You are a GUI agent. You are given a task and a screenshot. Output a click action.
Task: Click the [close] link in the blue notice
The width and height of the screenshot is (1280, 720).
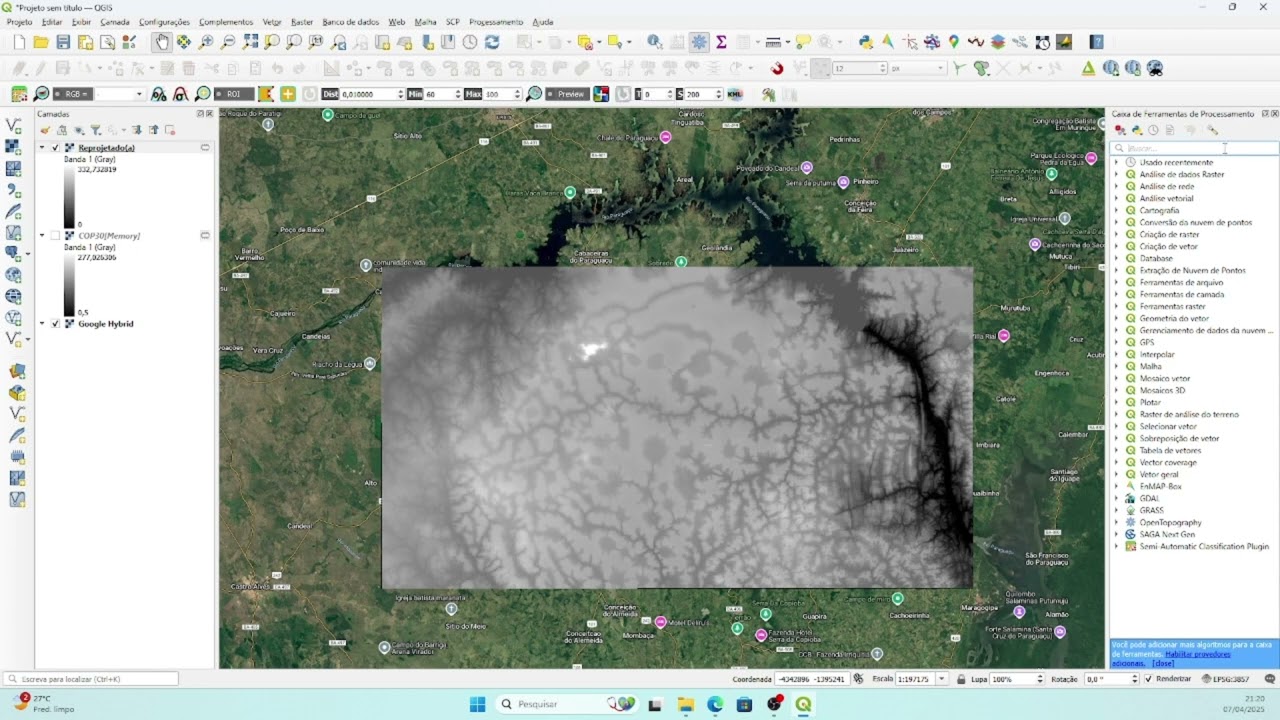point(1163,663)
